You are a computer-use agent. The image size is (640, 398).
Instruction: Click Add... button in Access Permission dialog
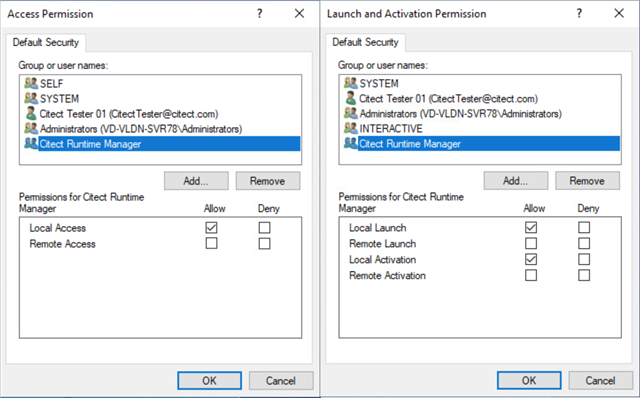196,181
